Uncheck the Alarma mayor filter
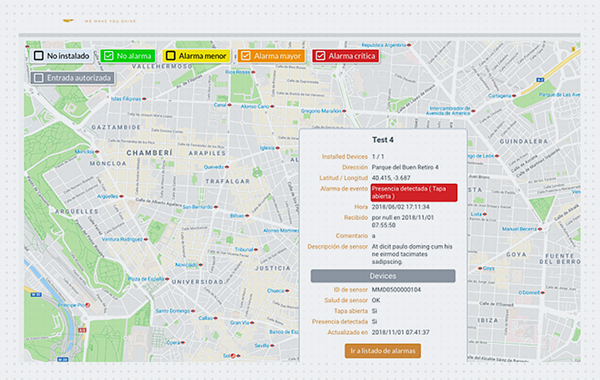Screen dimensions: 600x380 tap(246, 56)
